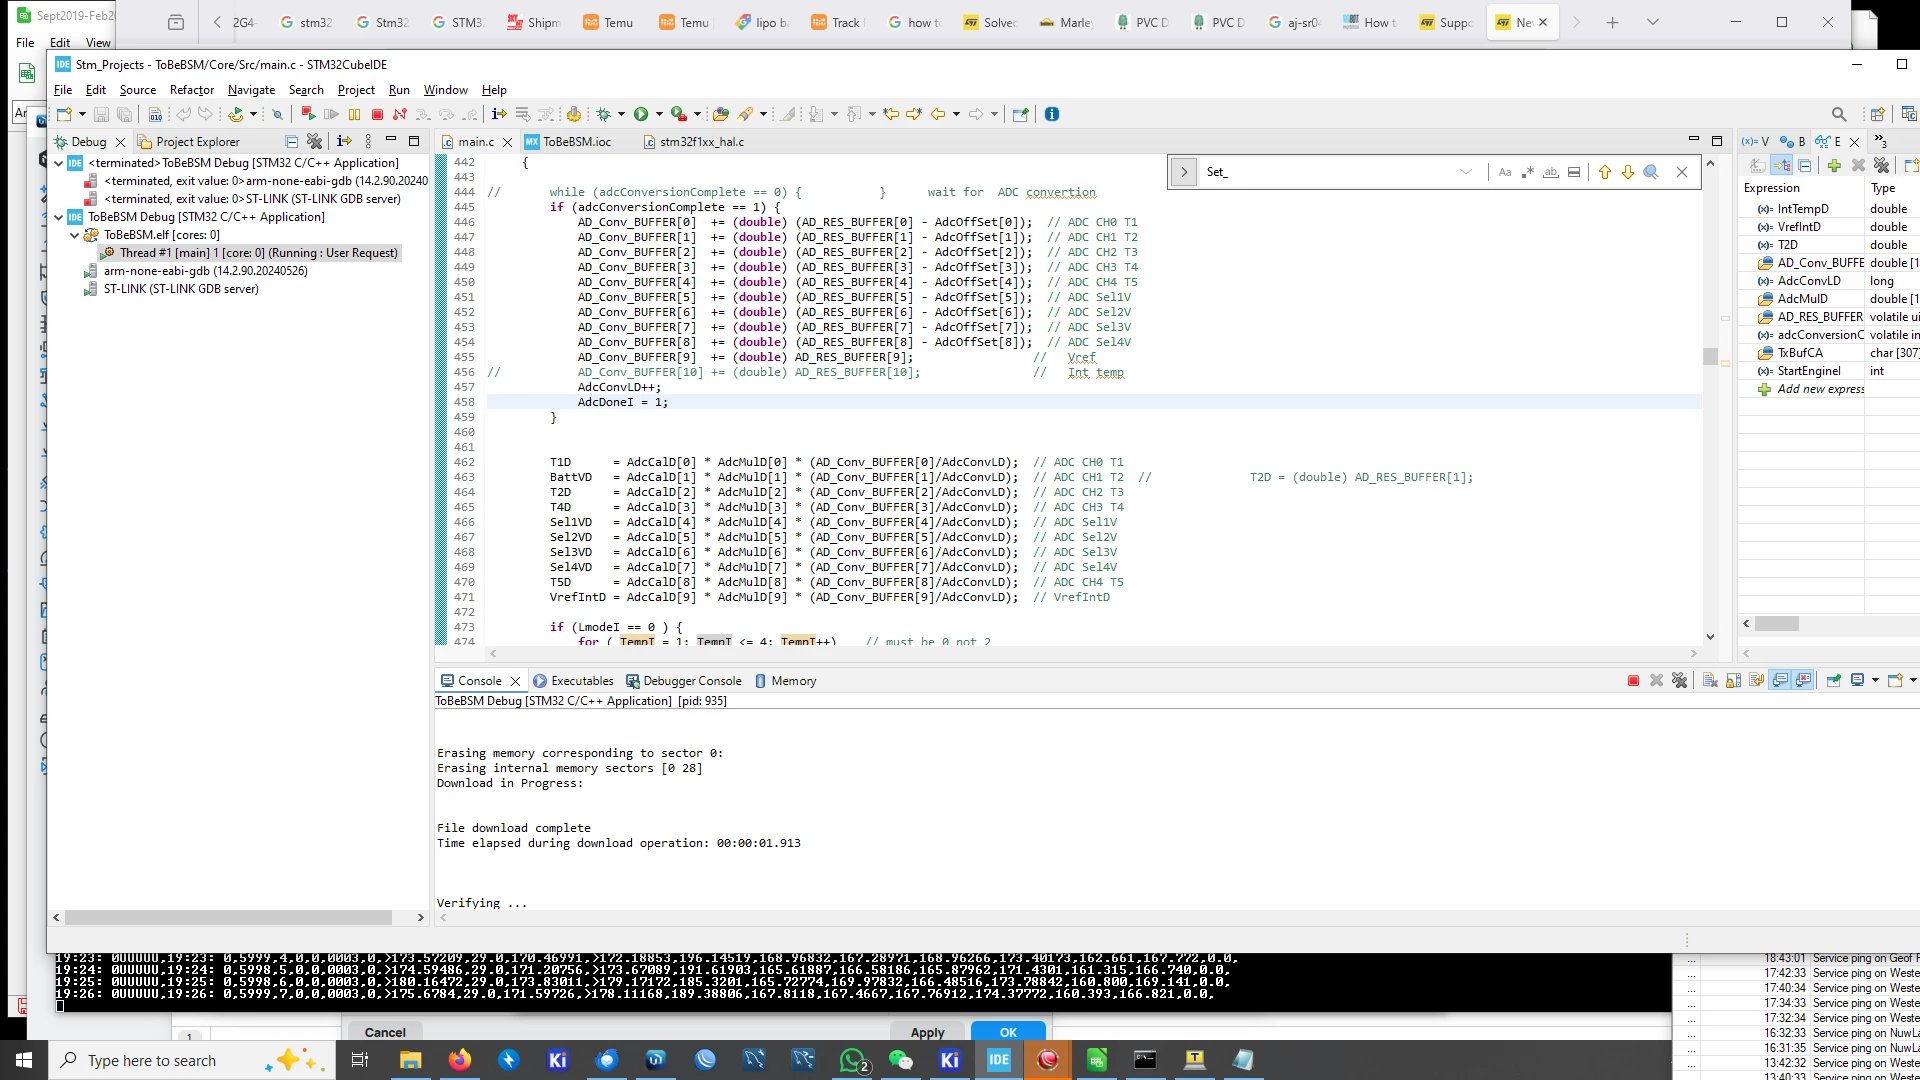Open Firefox from the Windows taskbar

click(459, 1060)
